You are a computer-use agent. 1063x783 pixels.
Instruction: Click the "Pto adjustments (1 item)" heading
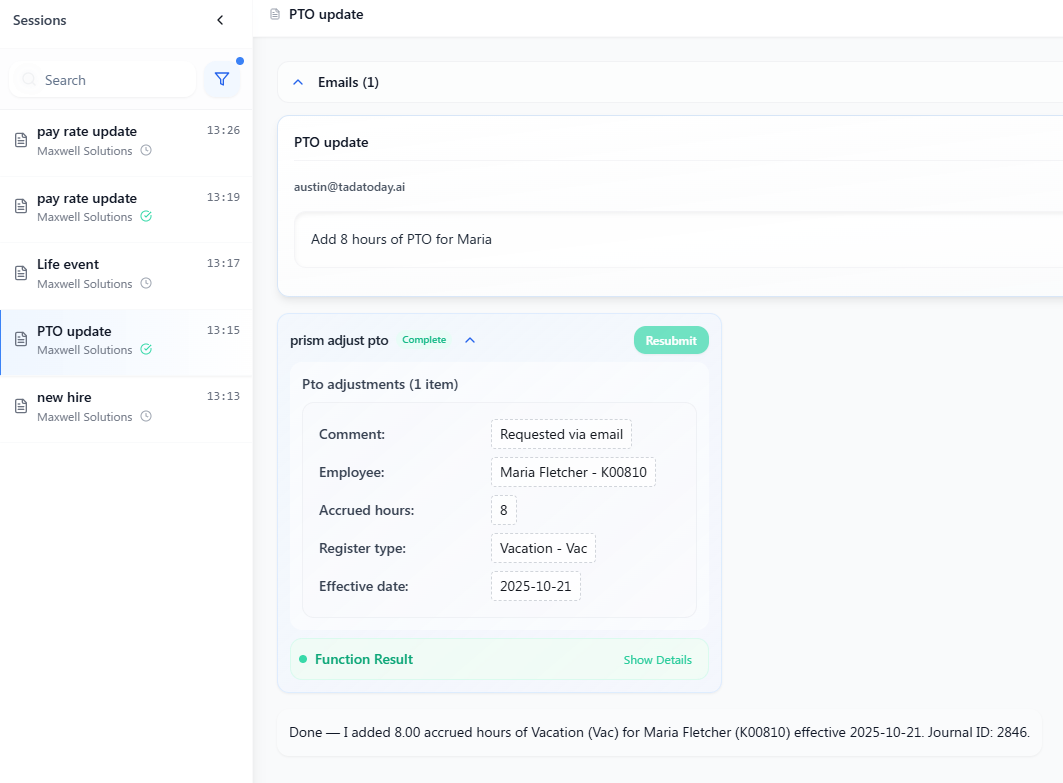(380, 384)
